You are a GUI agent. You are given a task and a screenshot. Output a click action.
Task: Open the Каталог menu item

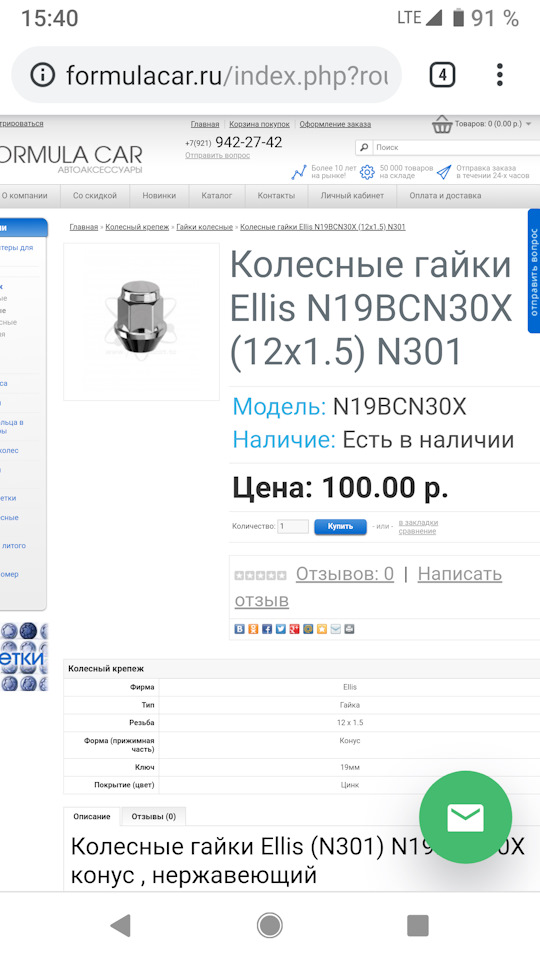tap(217, 196)
